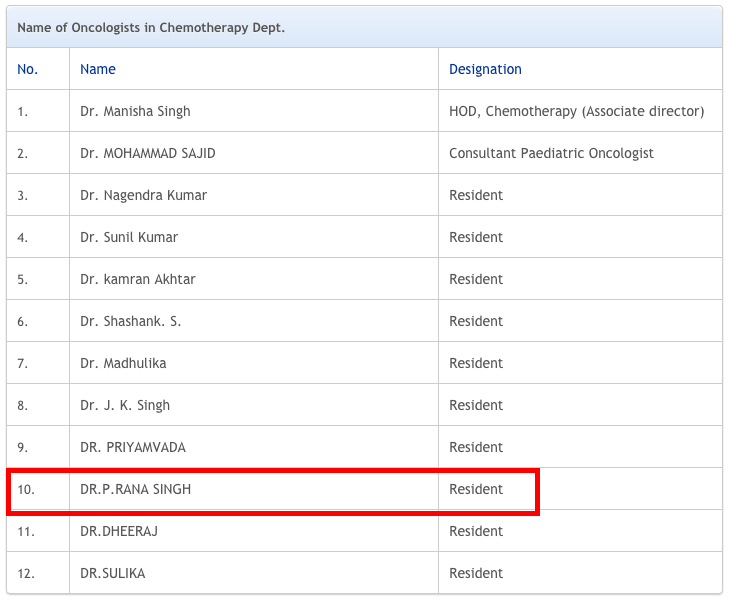Screen dimensions: 743x608
Task: Click row number "9."
Action: (x=22, y=448)
